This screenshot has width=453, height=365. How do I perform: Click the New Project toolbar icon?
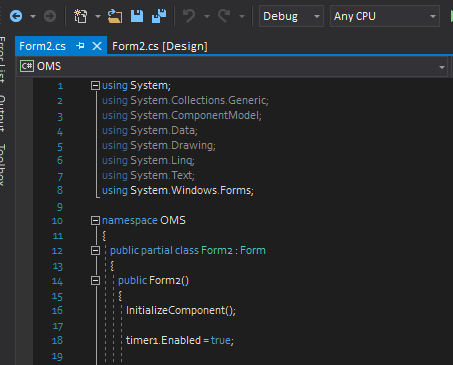(80, 16)
